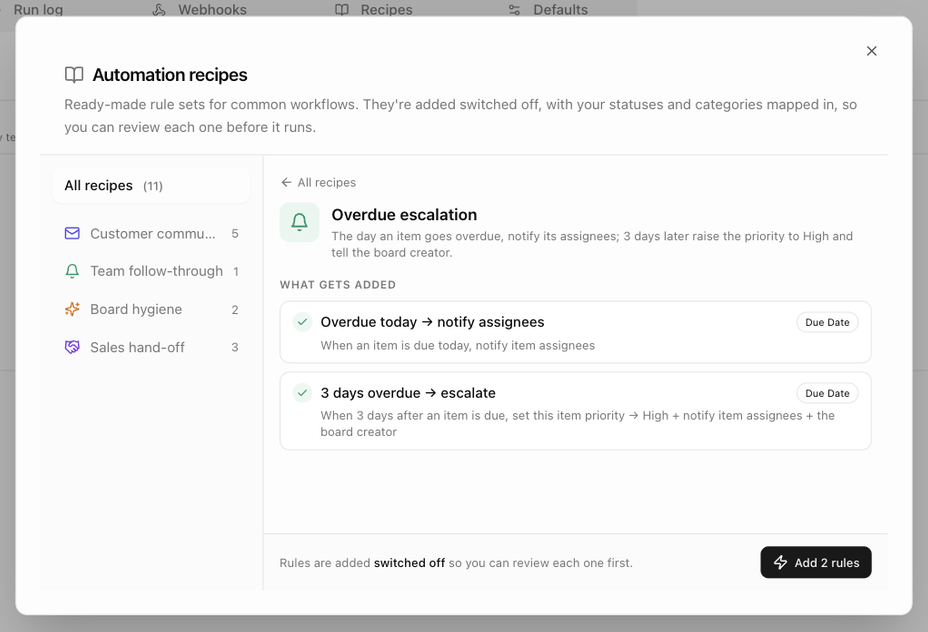Viewport: 928px width, 632px height.
Task: Click the count 3 next to Sales hand-off
Action: [235, 347]
